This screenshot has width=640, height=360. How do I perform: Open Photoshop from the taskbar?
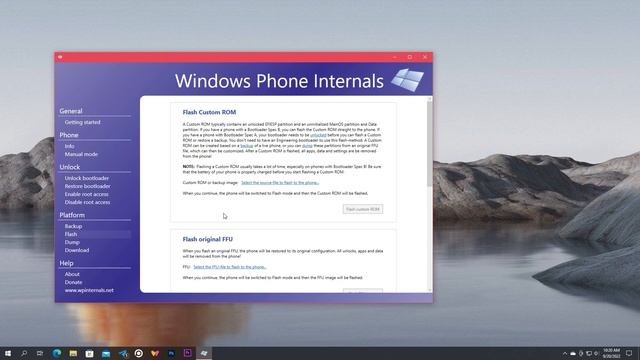click(x=171, y=353)
